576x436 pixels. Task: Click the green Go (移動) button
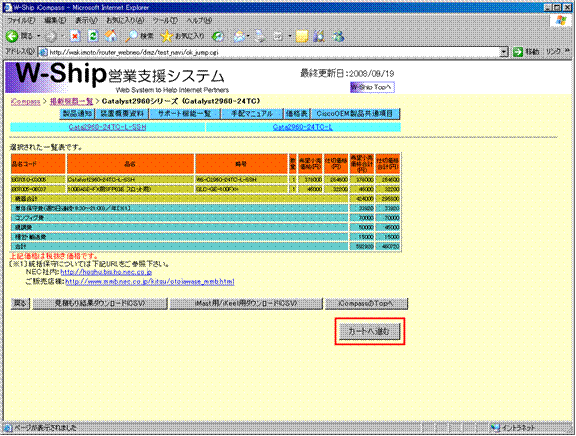(526, 52)
